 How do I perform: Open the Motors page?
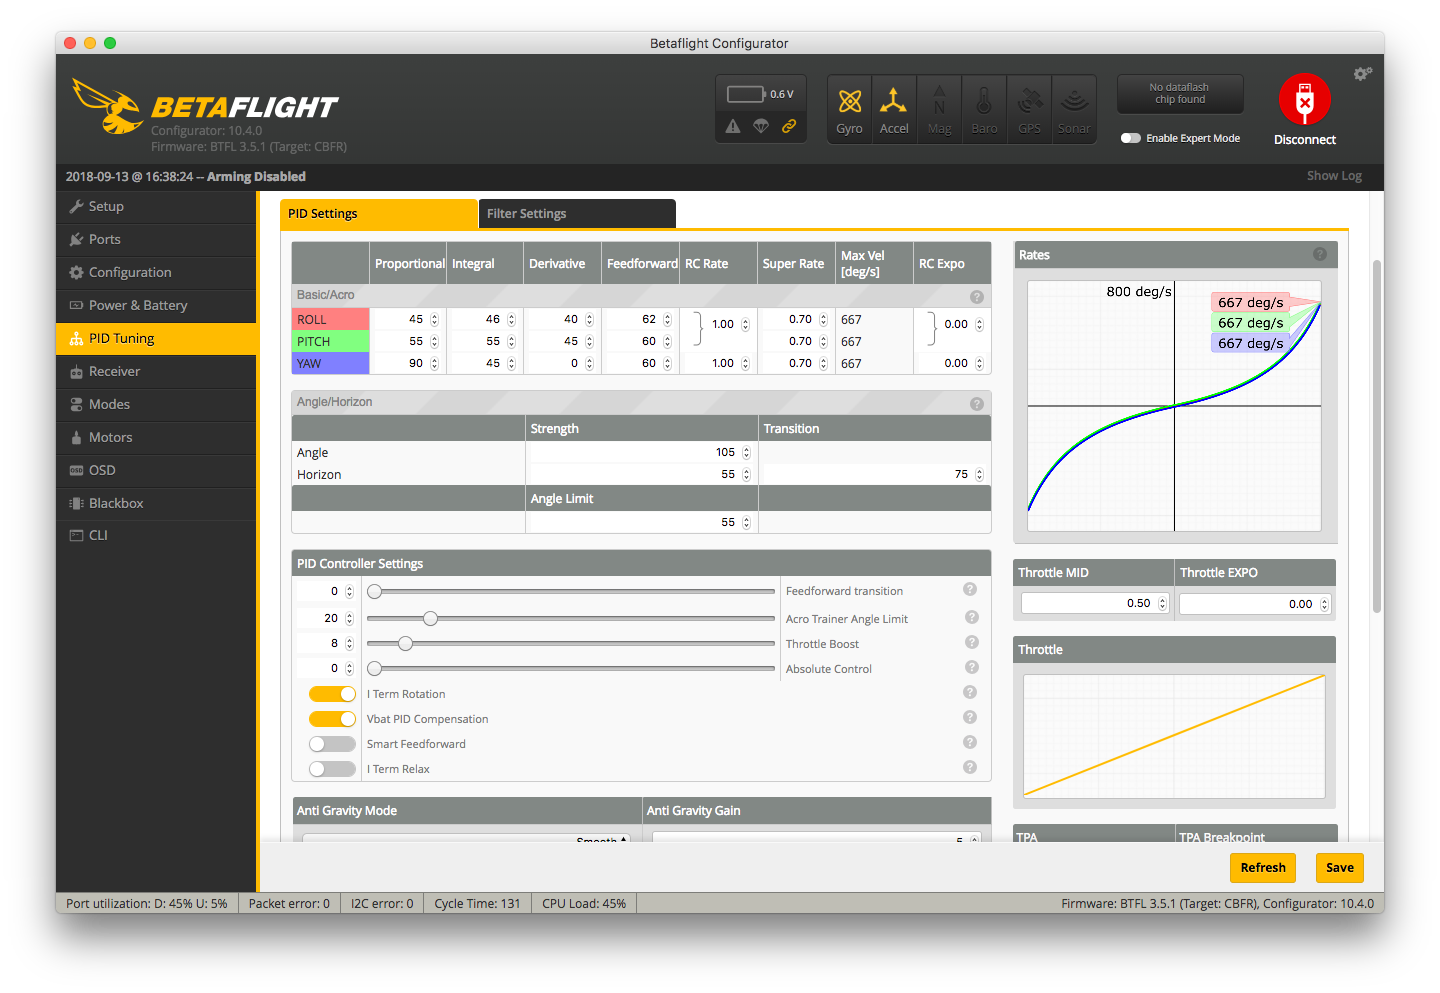pyautogui.click(x=156, y=438)
